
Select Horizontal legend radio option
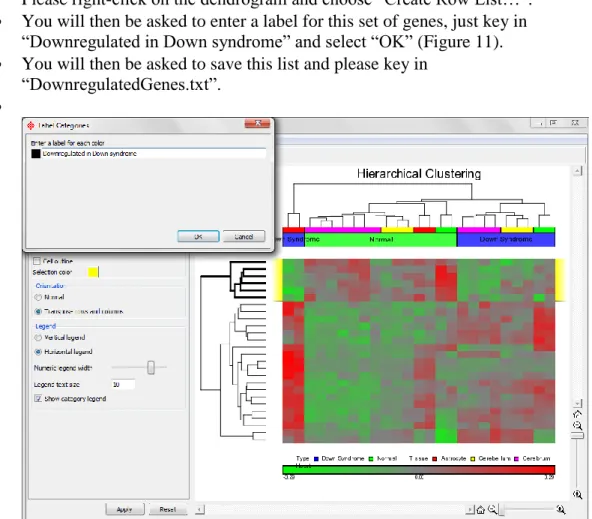[38, 352]
